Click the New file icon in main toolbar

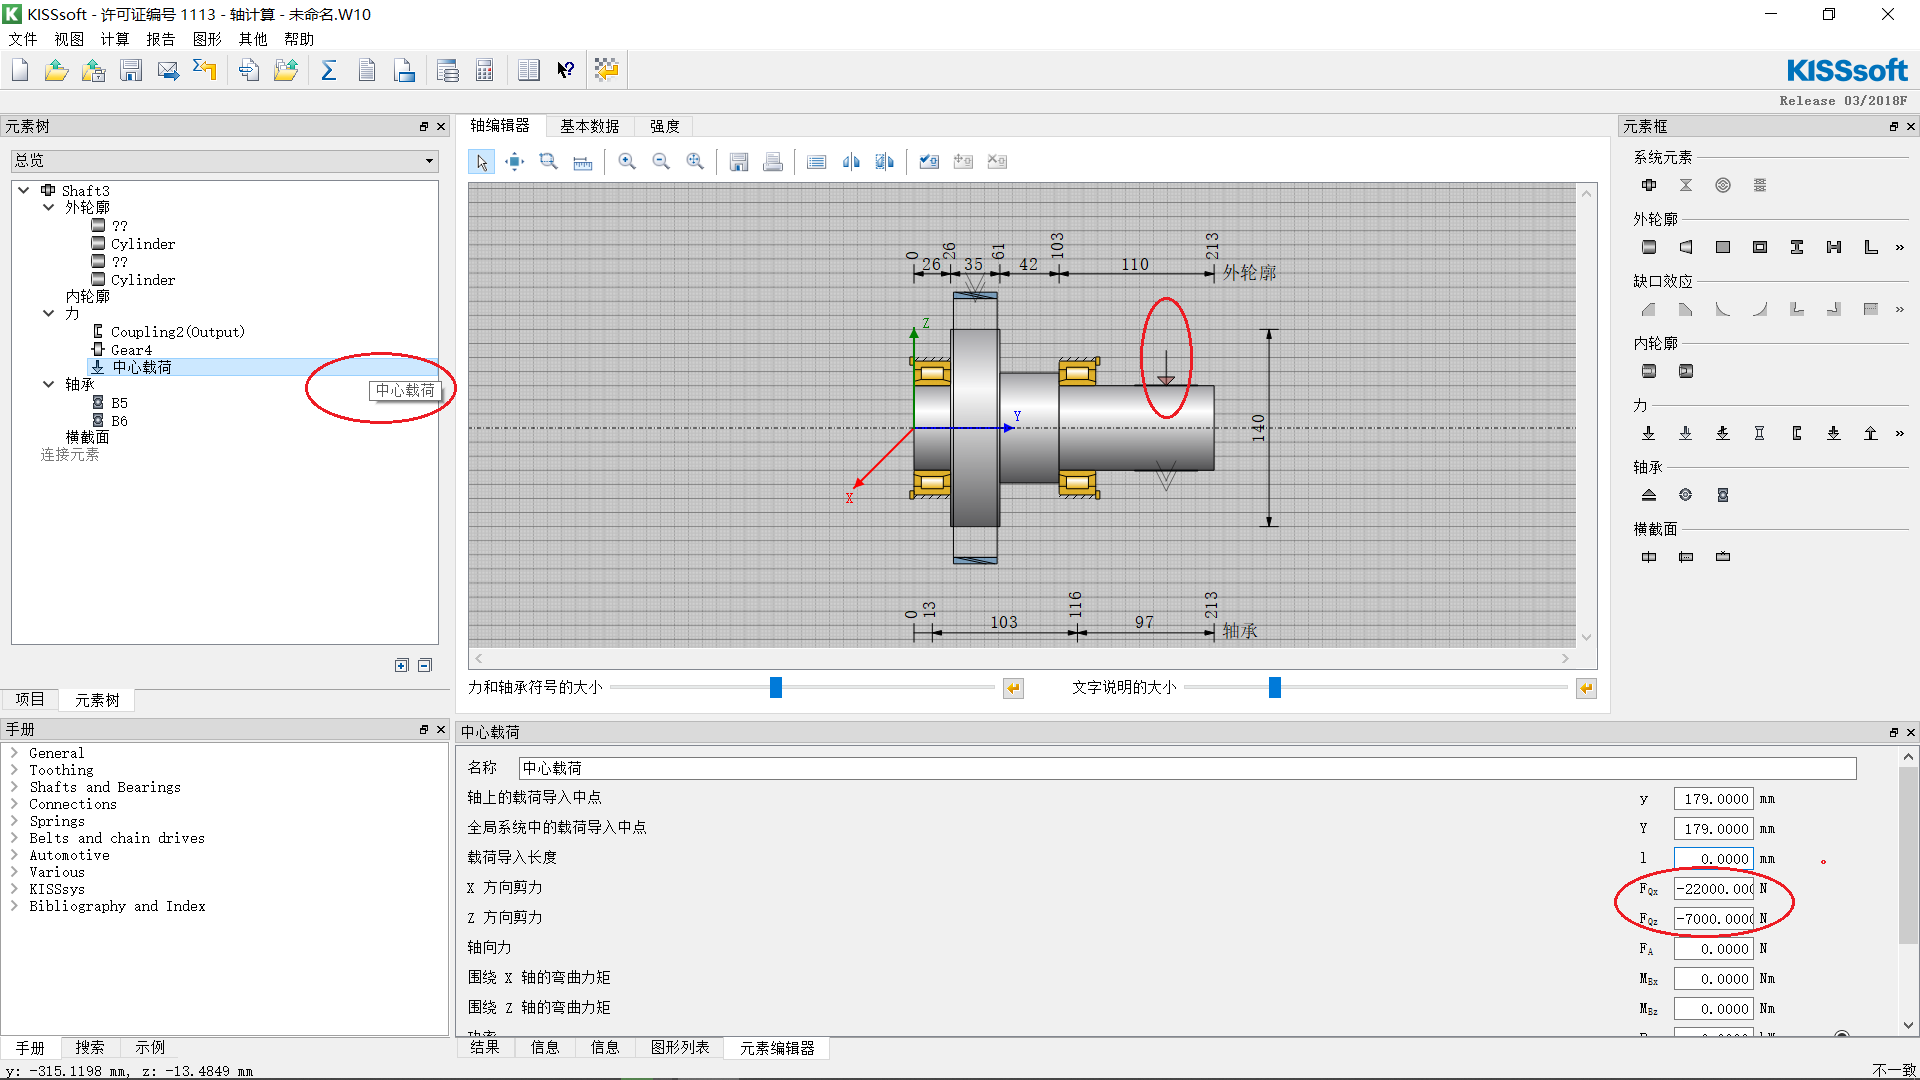[x=20, y=70]
